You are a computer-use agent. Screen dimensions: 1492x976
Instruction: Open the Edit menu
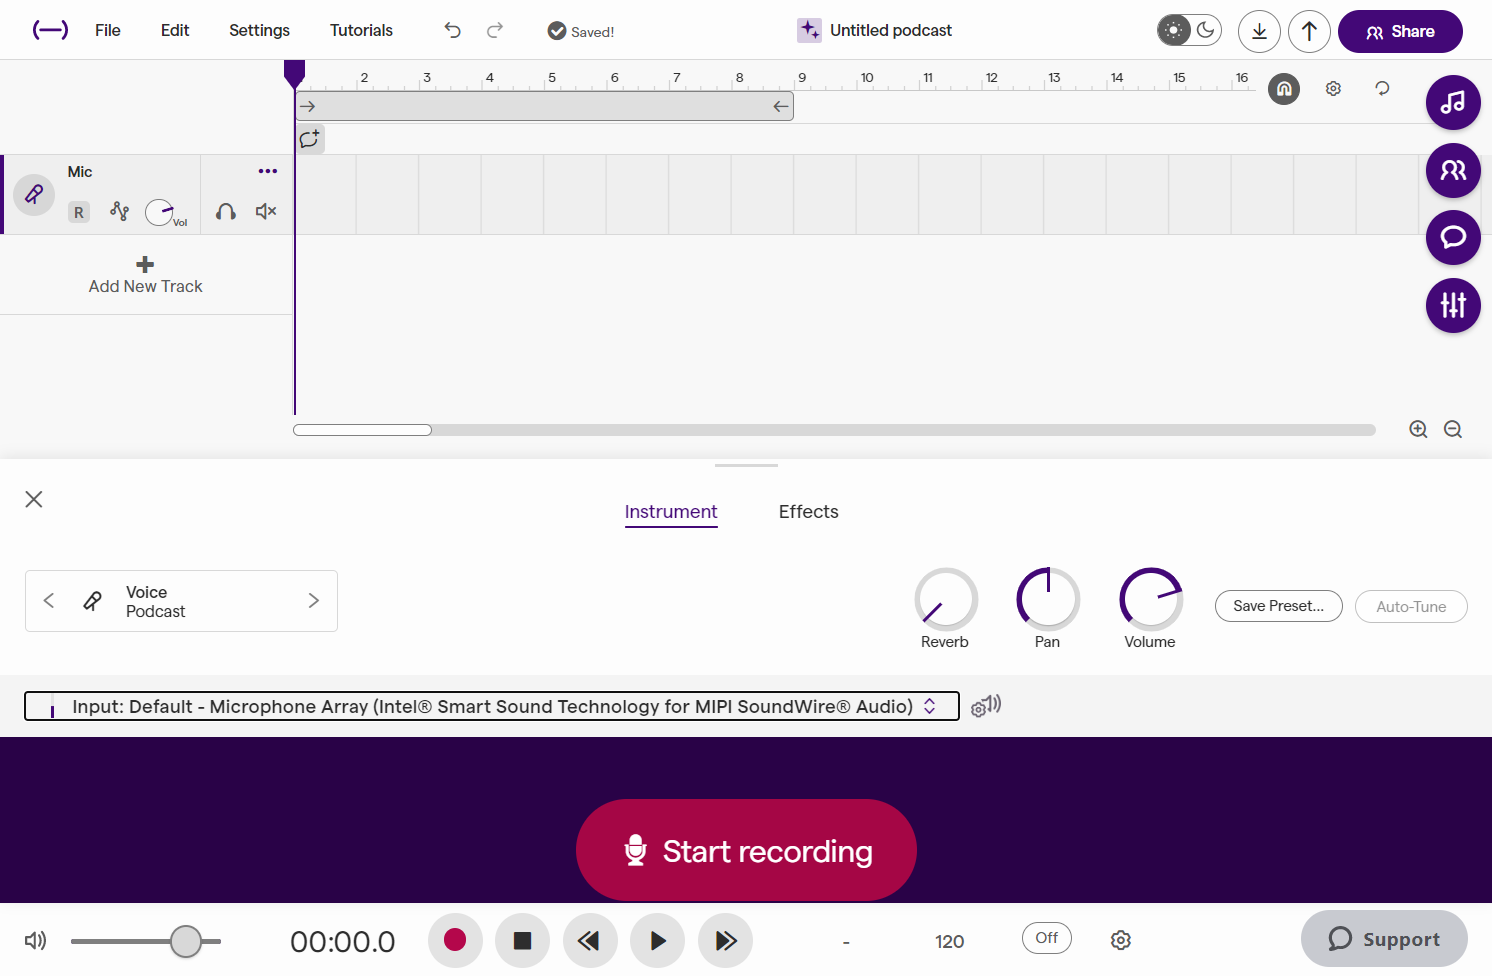[175, 30]
